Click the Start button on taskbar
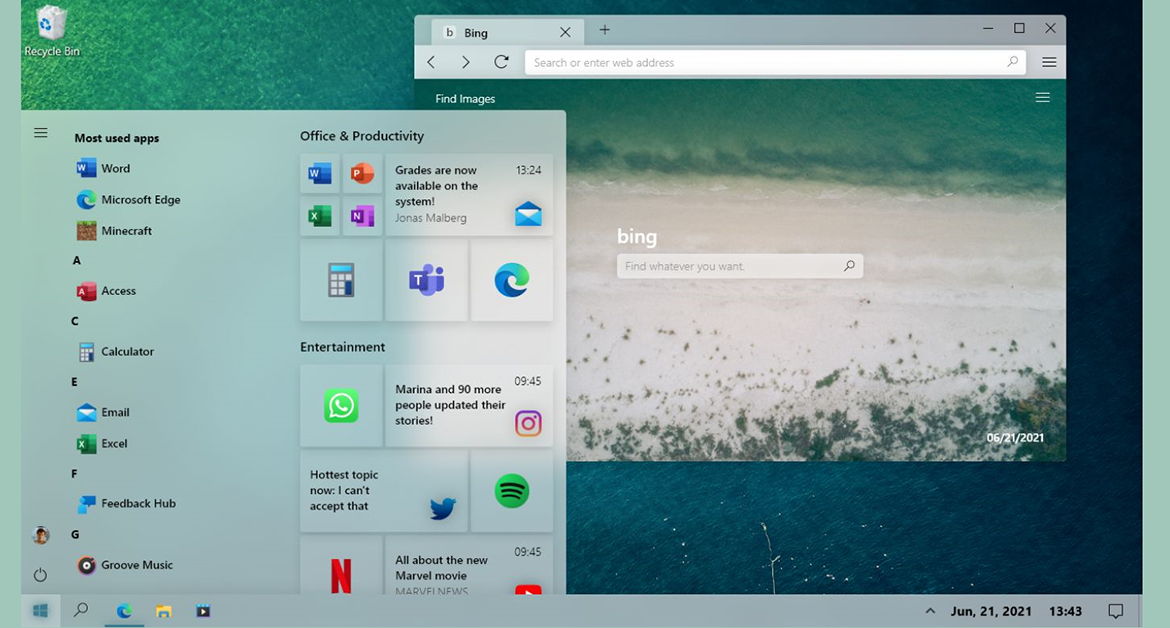This screenshot has height=628, width=1170. (x=41, y=611)
